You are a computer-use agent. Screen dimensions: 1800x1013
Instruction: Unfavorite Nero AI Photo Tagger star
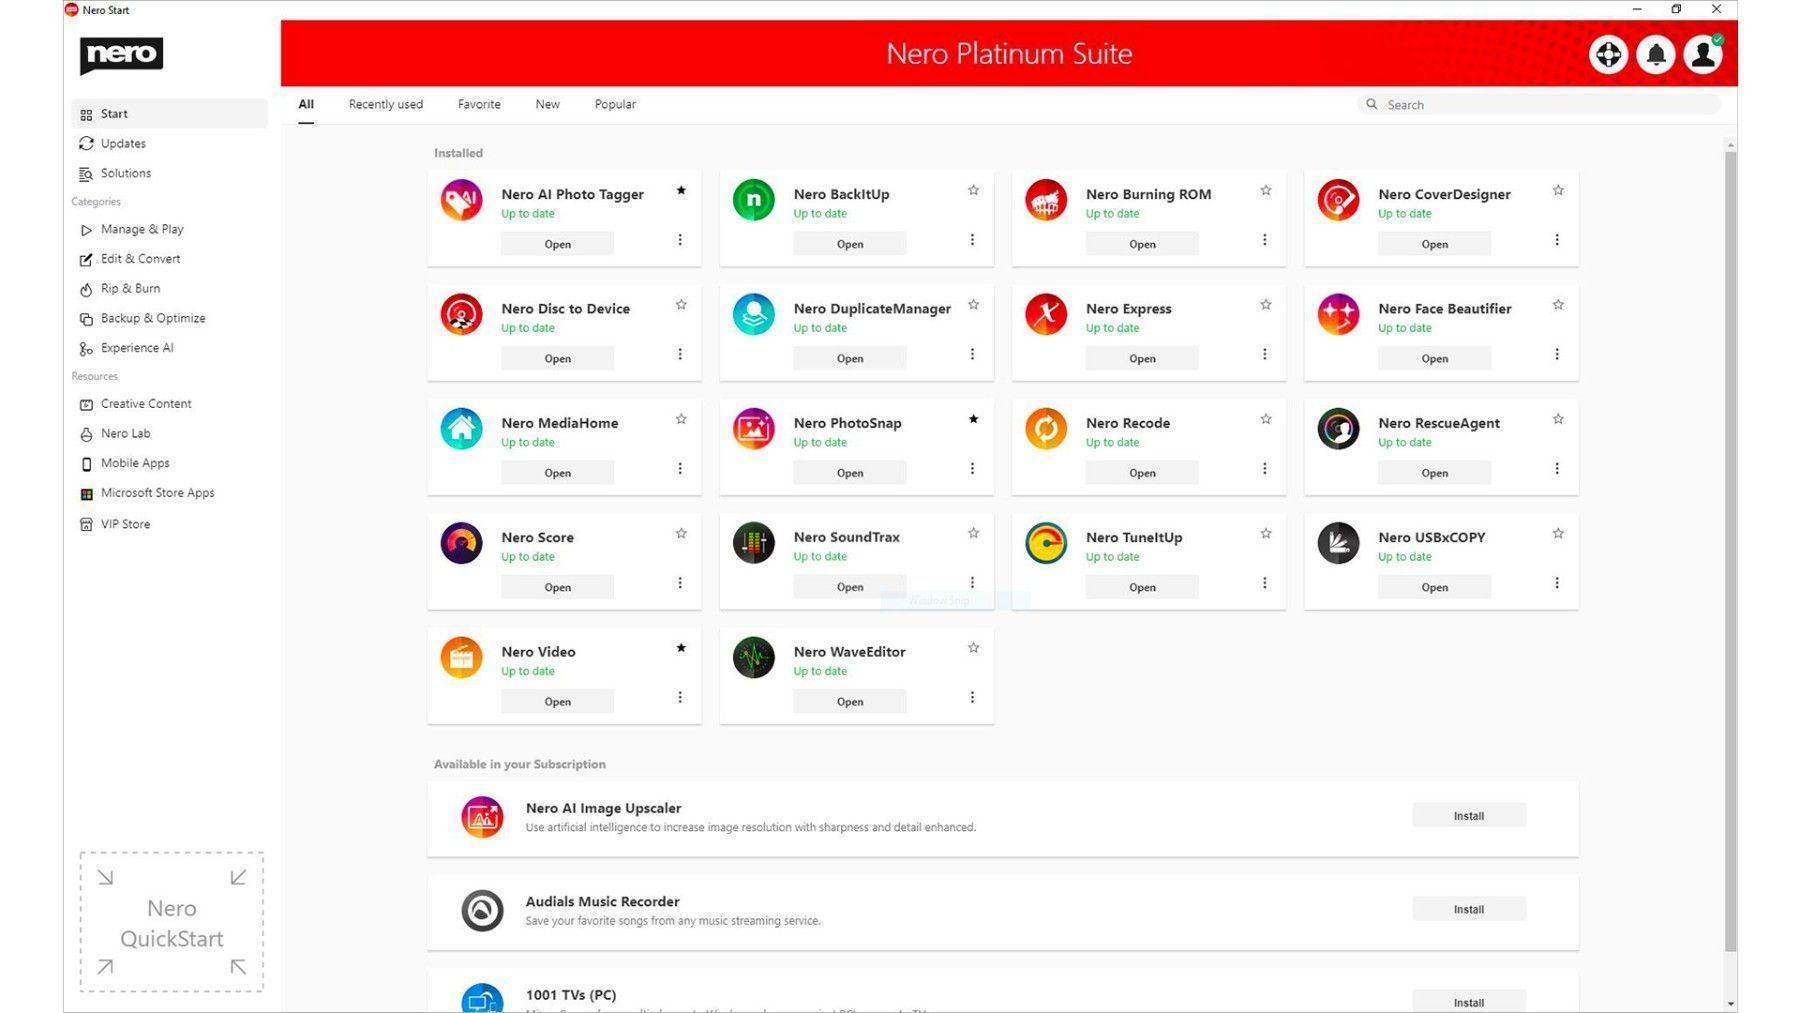tap(681, 190)
